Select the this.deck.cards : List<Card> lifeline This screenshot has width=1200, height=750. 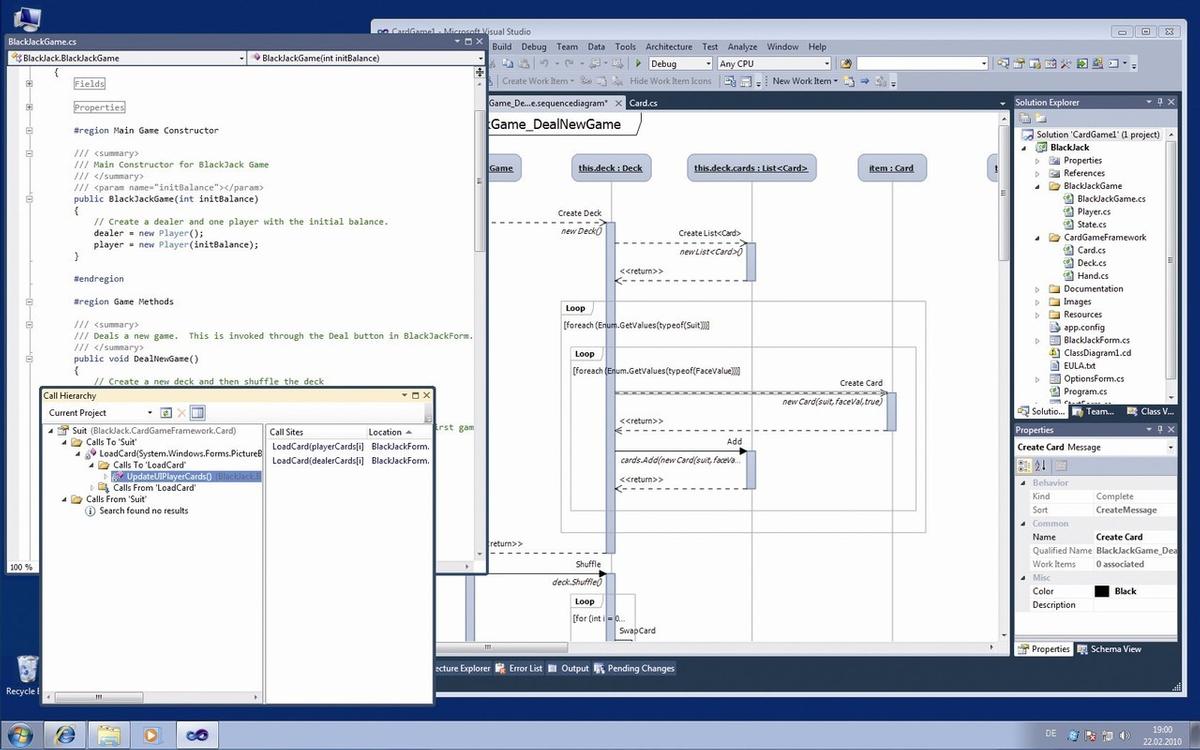point(751,168)
